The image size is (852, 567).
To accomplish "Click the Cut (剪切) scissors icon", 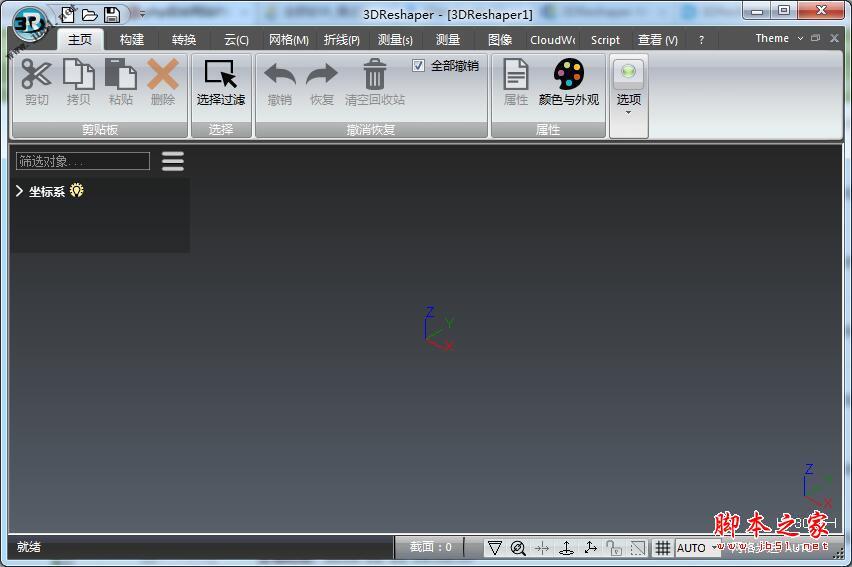I will [36, 74].
